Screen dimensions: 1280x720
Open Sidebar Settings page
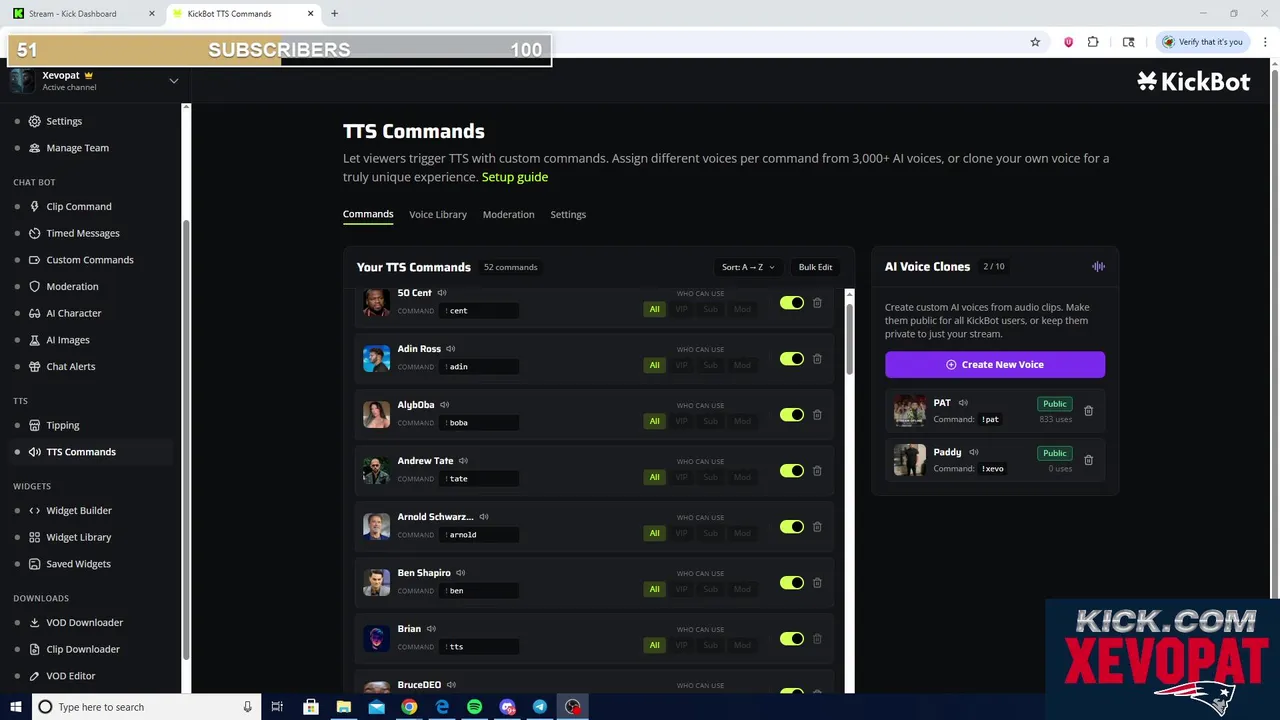pyautogui.click(x=64, y=121)
